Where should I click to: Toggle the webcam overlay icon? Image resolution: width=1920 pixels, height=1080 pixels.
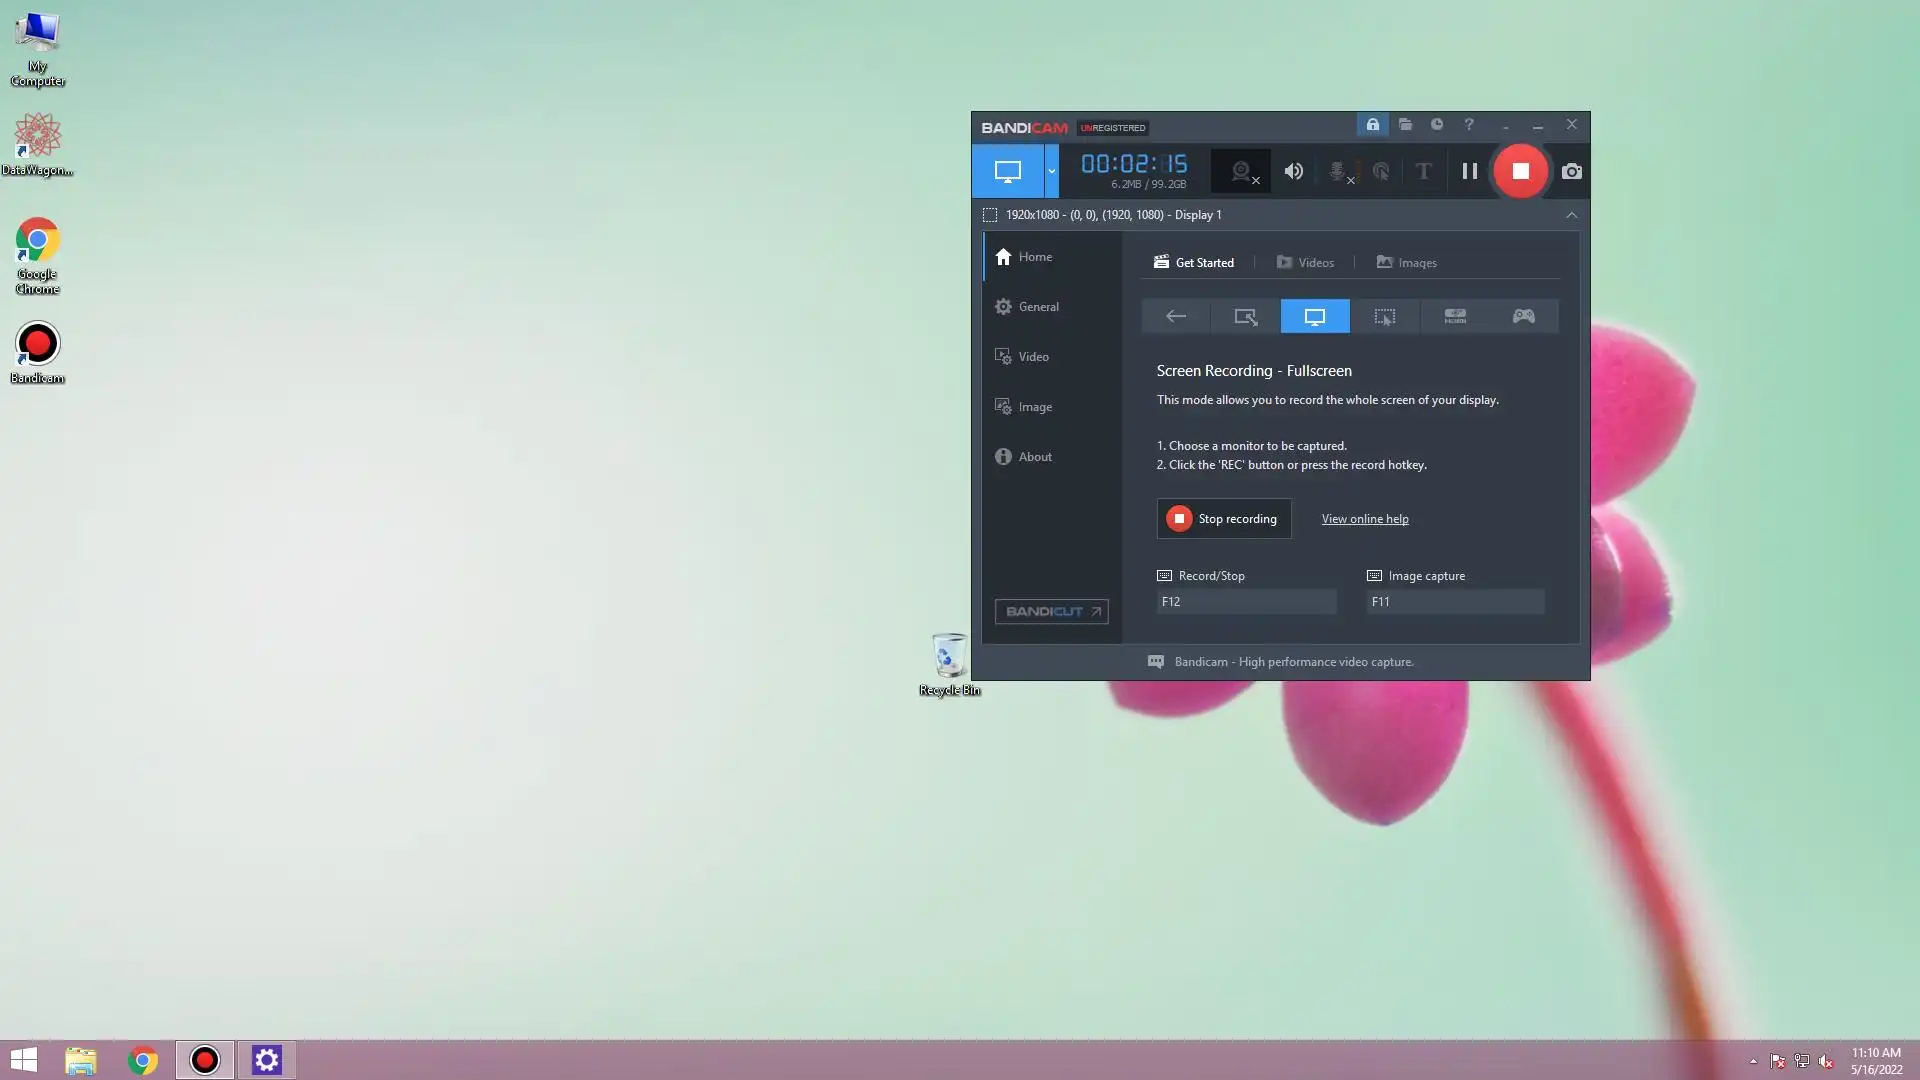tap(1241, 171)
